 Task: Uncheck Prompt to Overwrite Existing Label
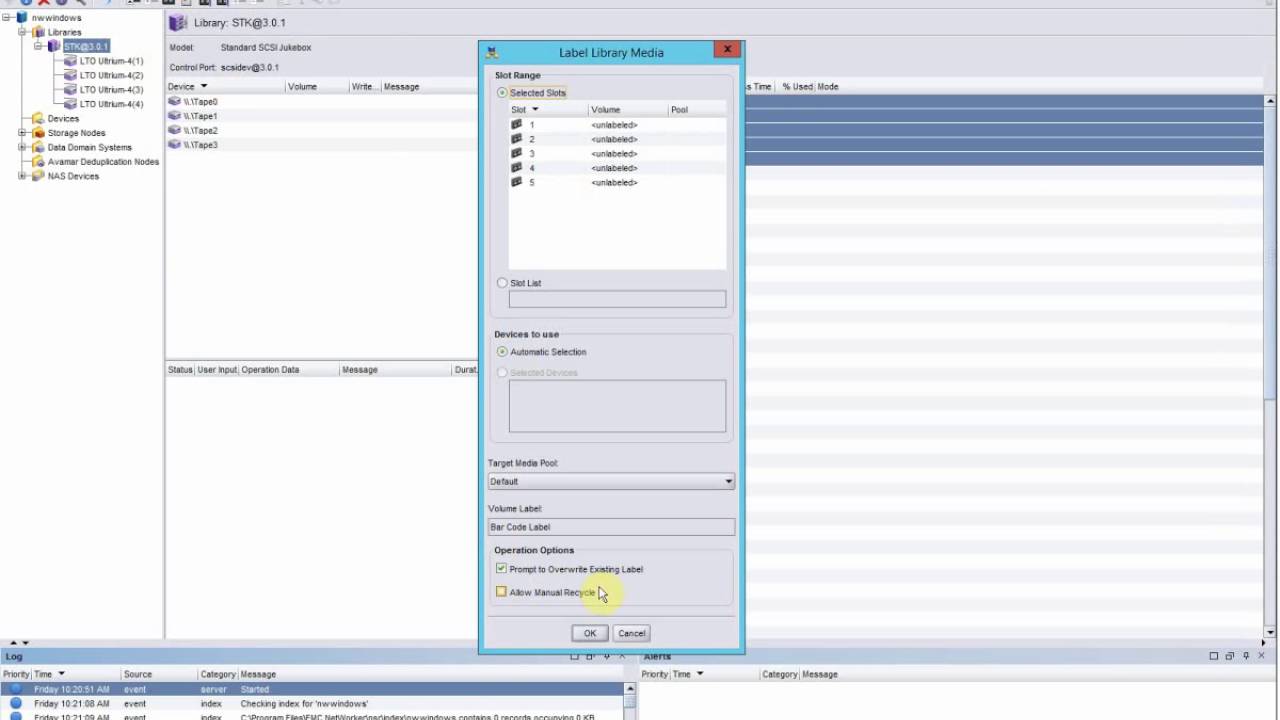501,569
